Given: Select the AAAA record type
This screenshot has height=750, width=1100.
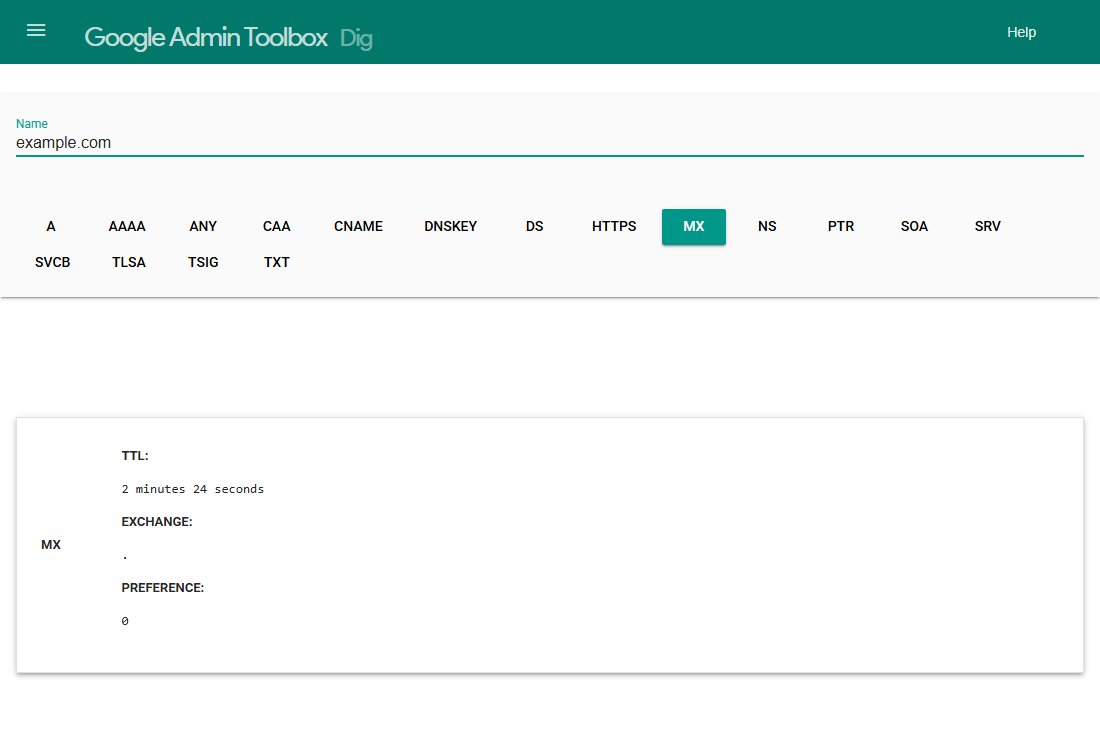Looking at the screenshot, I should [127, 227].
